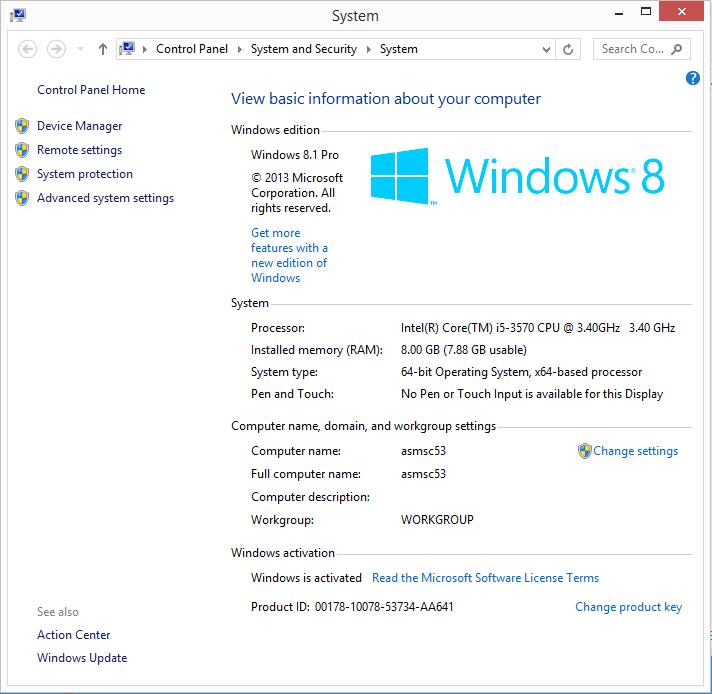
Task: Click shield icon beside Advanced system settings
Action: [x=22, y=198]
